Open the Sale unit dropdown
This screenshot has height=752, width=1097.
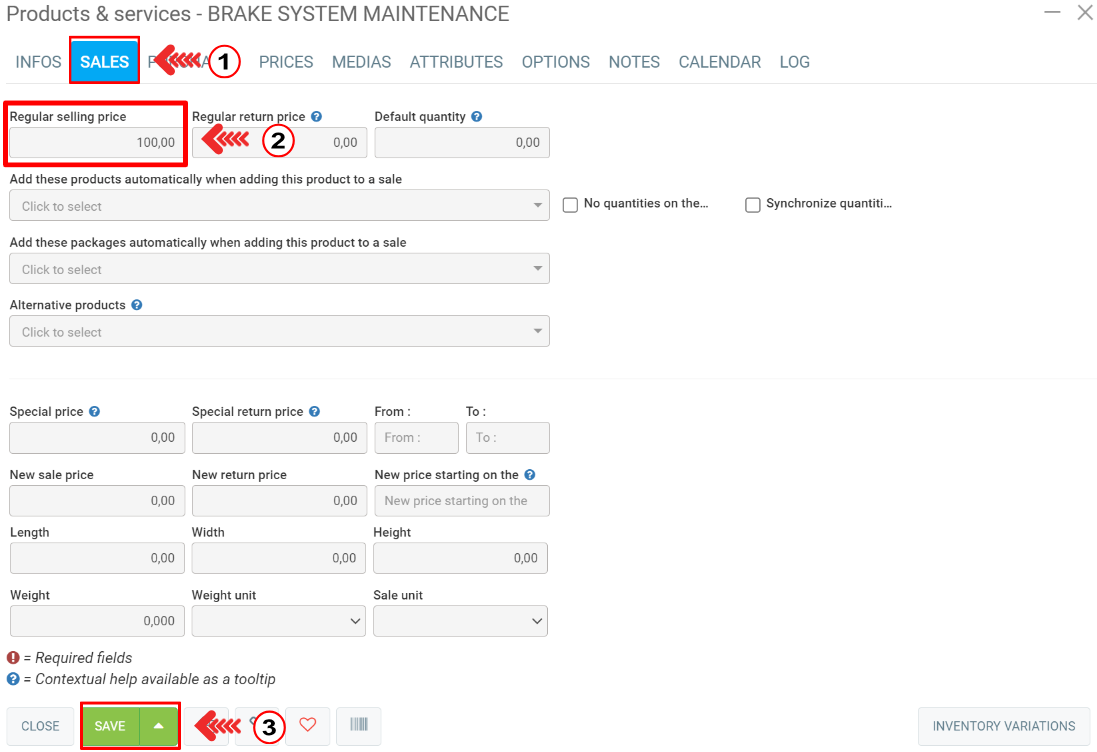[x=460, y=621]
